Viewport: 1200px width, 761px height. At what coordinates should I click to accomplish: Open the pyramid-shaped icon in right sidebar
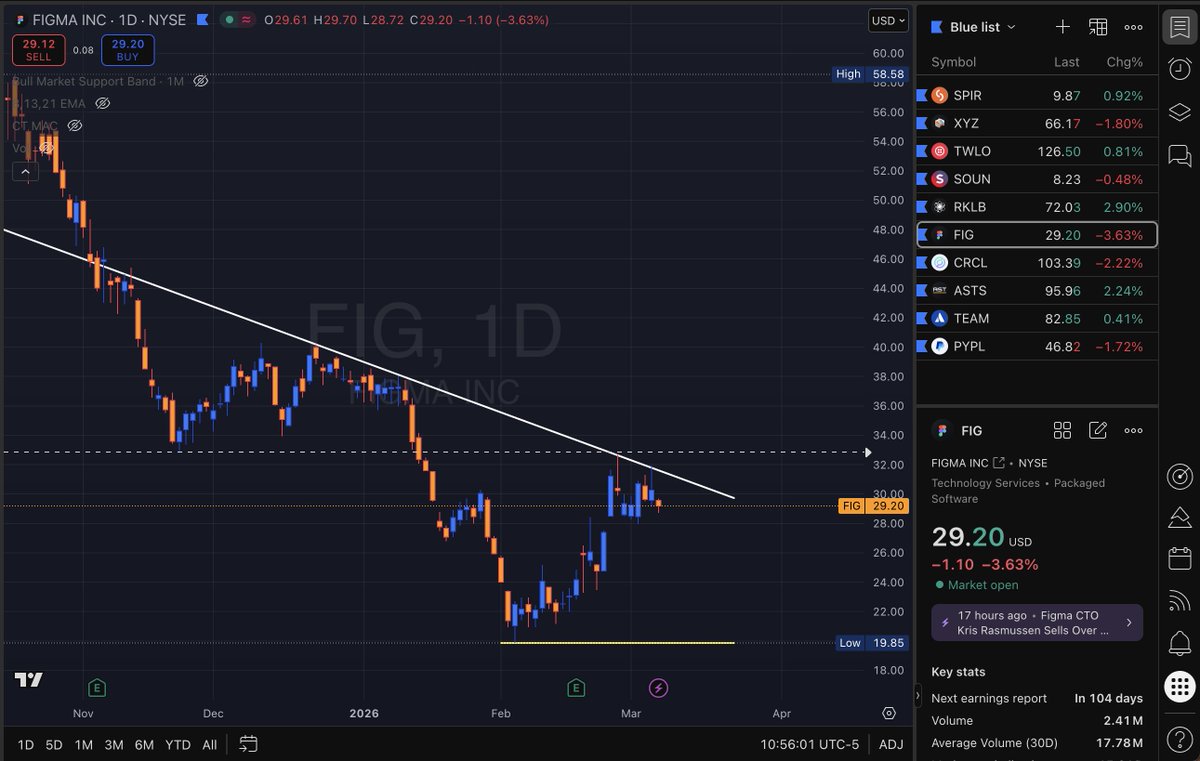1179,517
